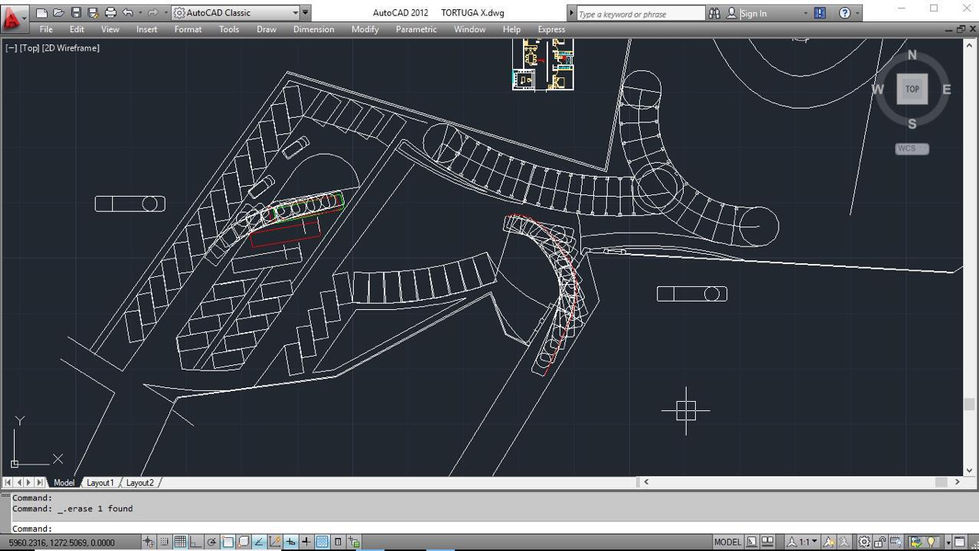Viewport: 979px width, 551px height.
Task: Click the Open file folder icon
Action: point(59,12)
